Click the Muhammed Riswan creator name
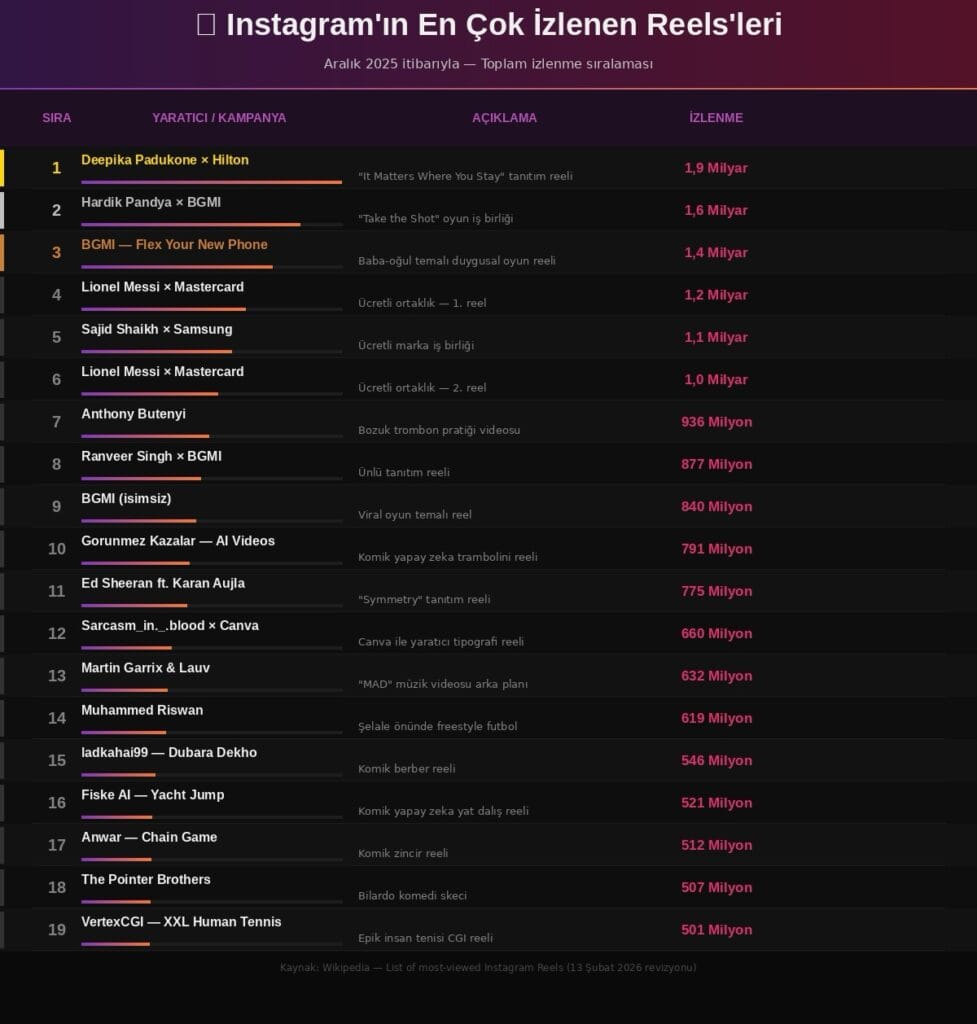This screenshot has height=1024, width=977. click(142, 710)
